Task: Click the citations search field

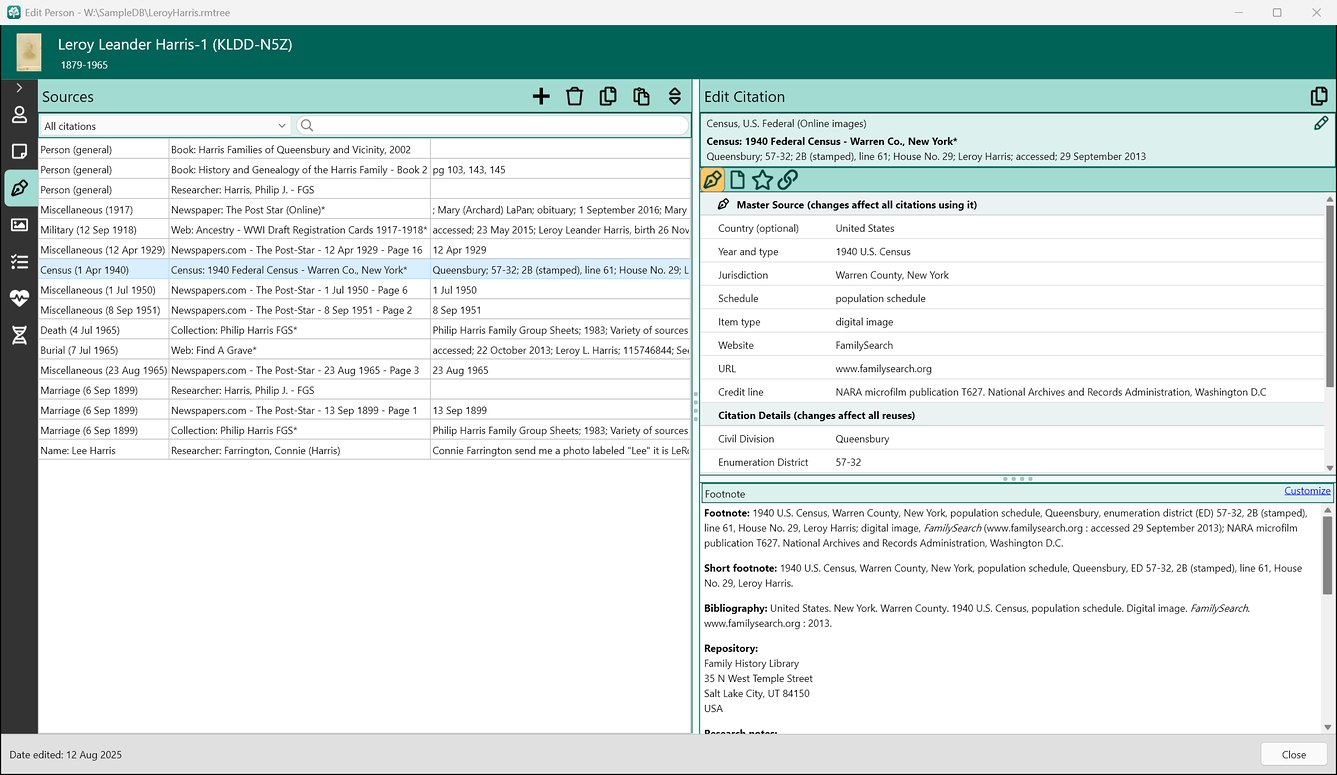Action: (x=493, y=125)
